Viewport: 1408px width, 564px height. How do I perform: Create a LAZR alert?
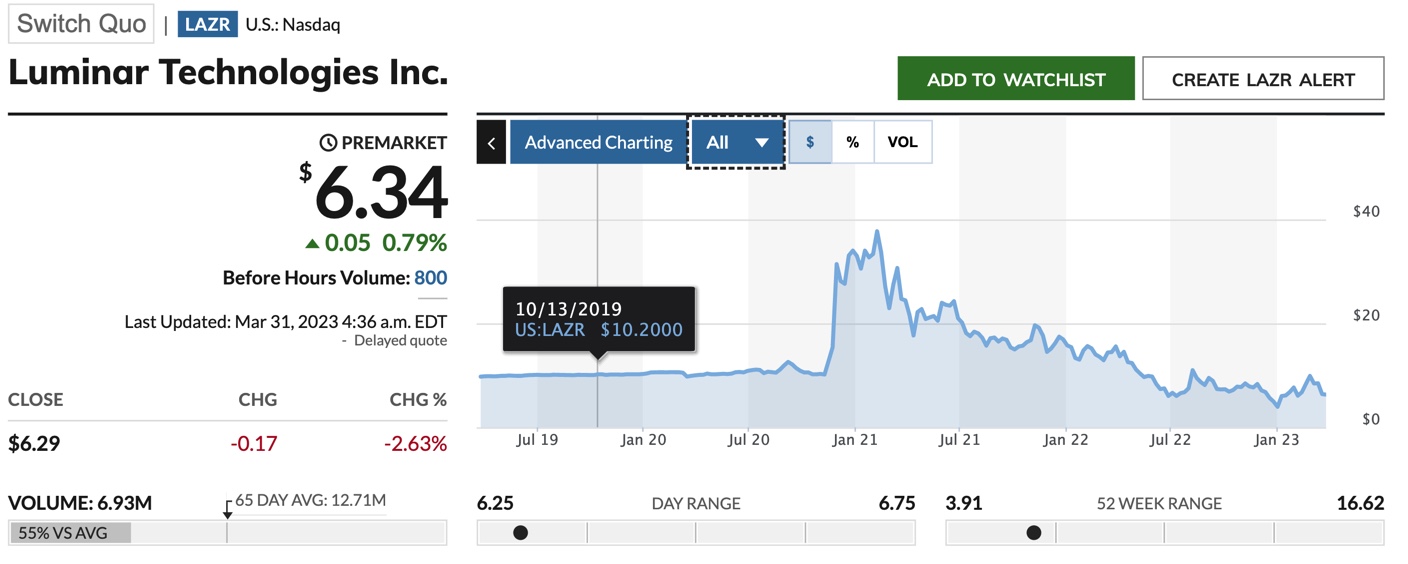point(1263,79)
